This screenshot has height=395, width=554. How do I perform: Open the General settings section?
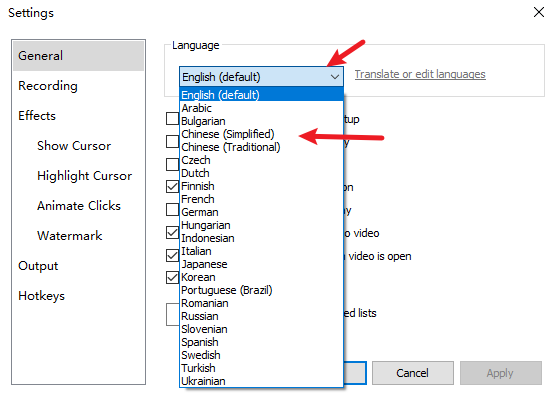tap(78, 56)
